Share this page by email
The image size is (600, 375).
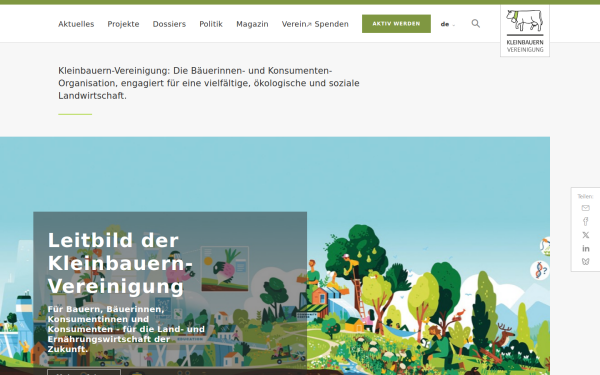click(585, 208)
